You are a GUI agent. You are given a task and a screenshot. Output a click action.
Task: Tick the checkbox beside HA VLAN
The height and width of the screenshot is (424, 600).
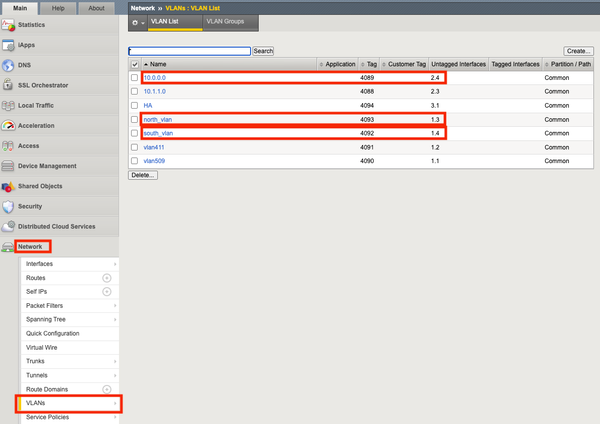pos(135,105)
